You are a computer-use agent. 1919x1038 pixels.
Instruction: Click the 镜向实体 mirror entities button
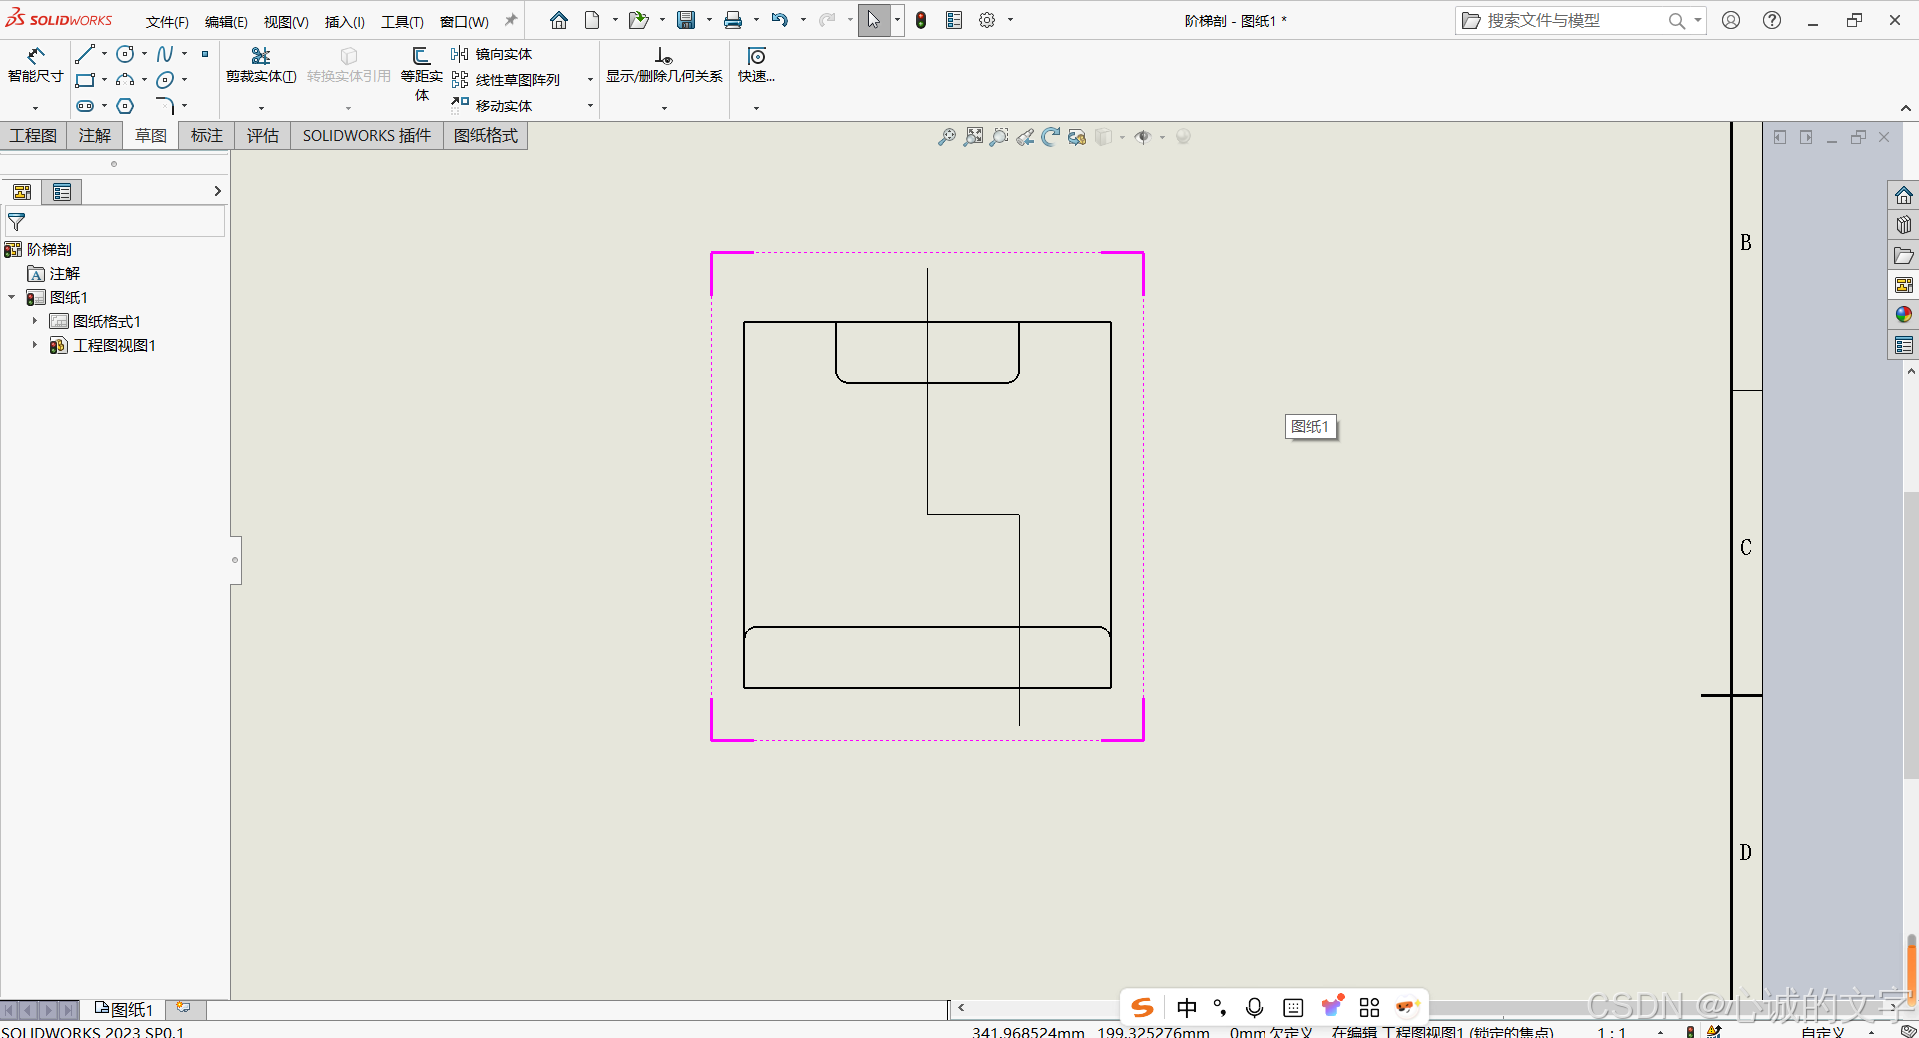(x=491, y=54)
